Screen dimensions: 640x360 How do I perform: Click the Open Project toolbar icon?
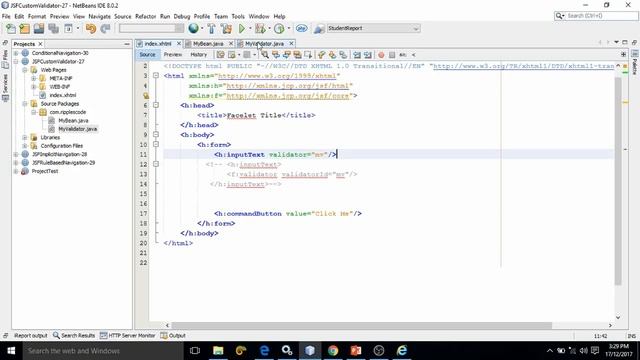coord(39,29)
